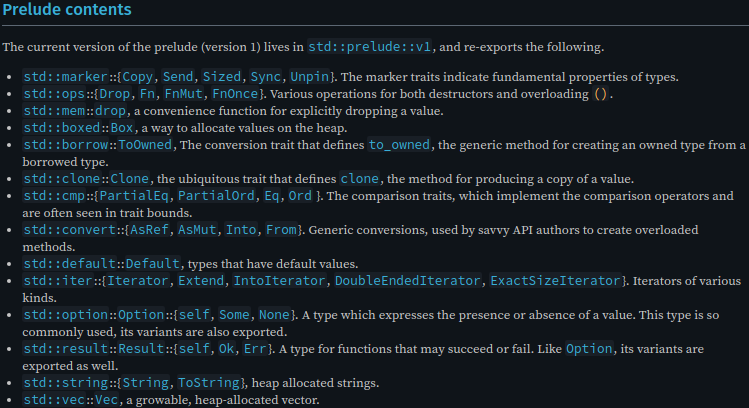
Task: Click the std::mem module link
Action: [54, 111]
